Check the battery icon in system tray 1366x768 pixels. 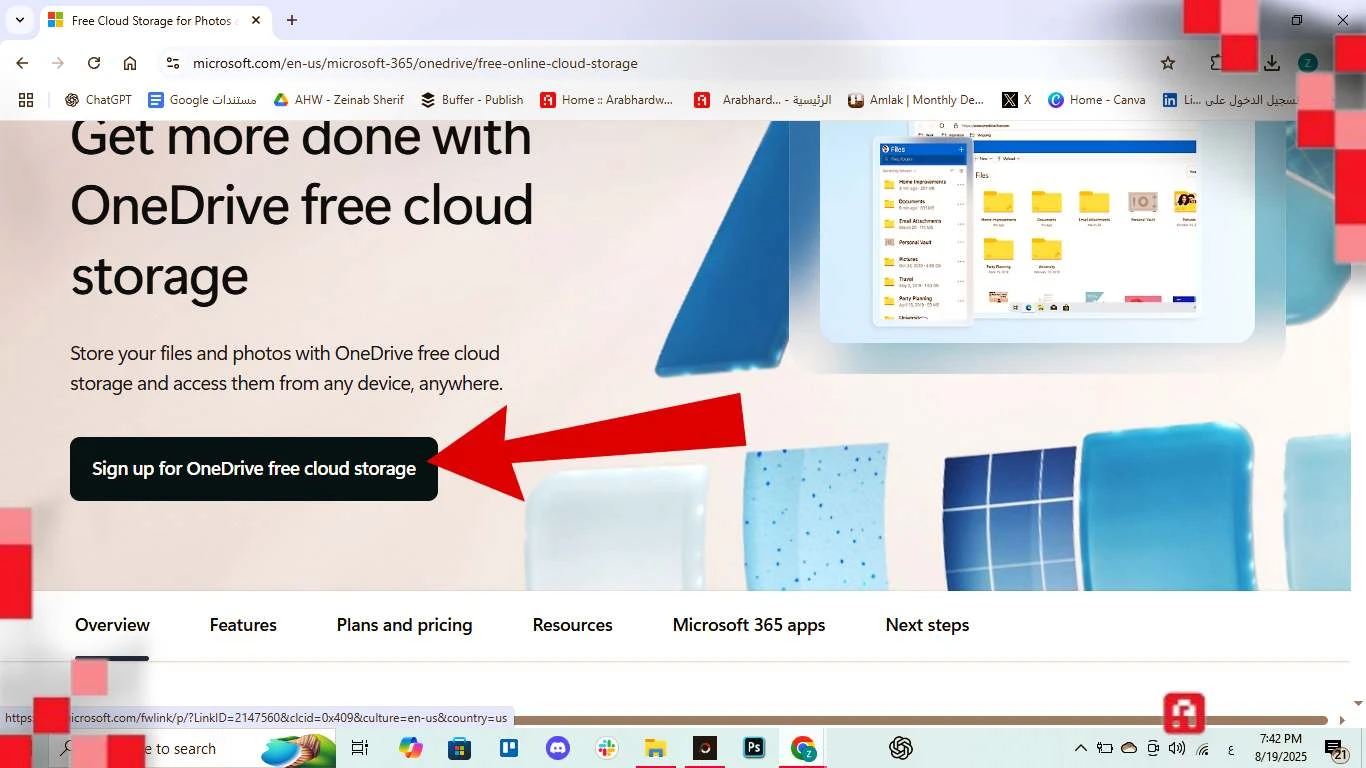tap(1105, 748)
